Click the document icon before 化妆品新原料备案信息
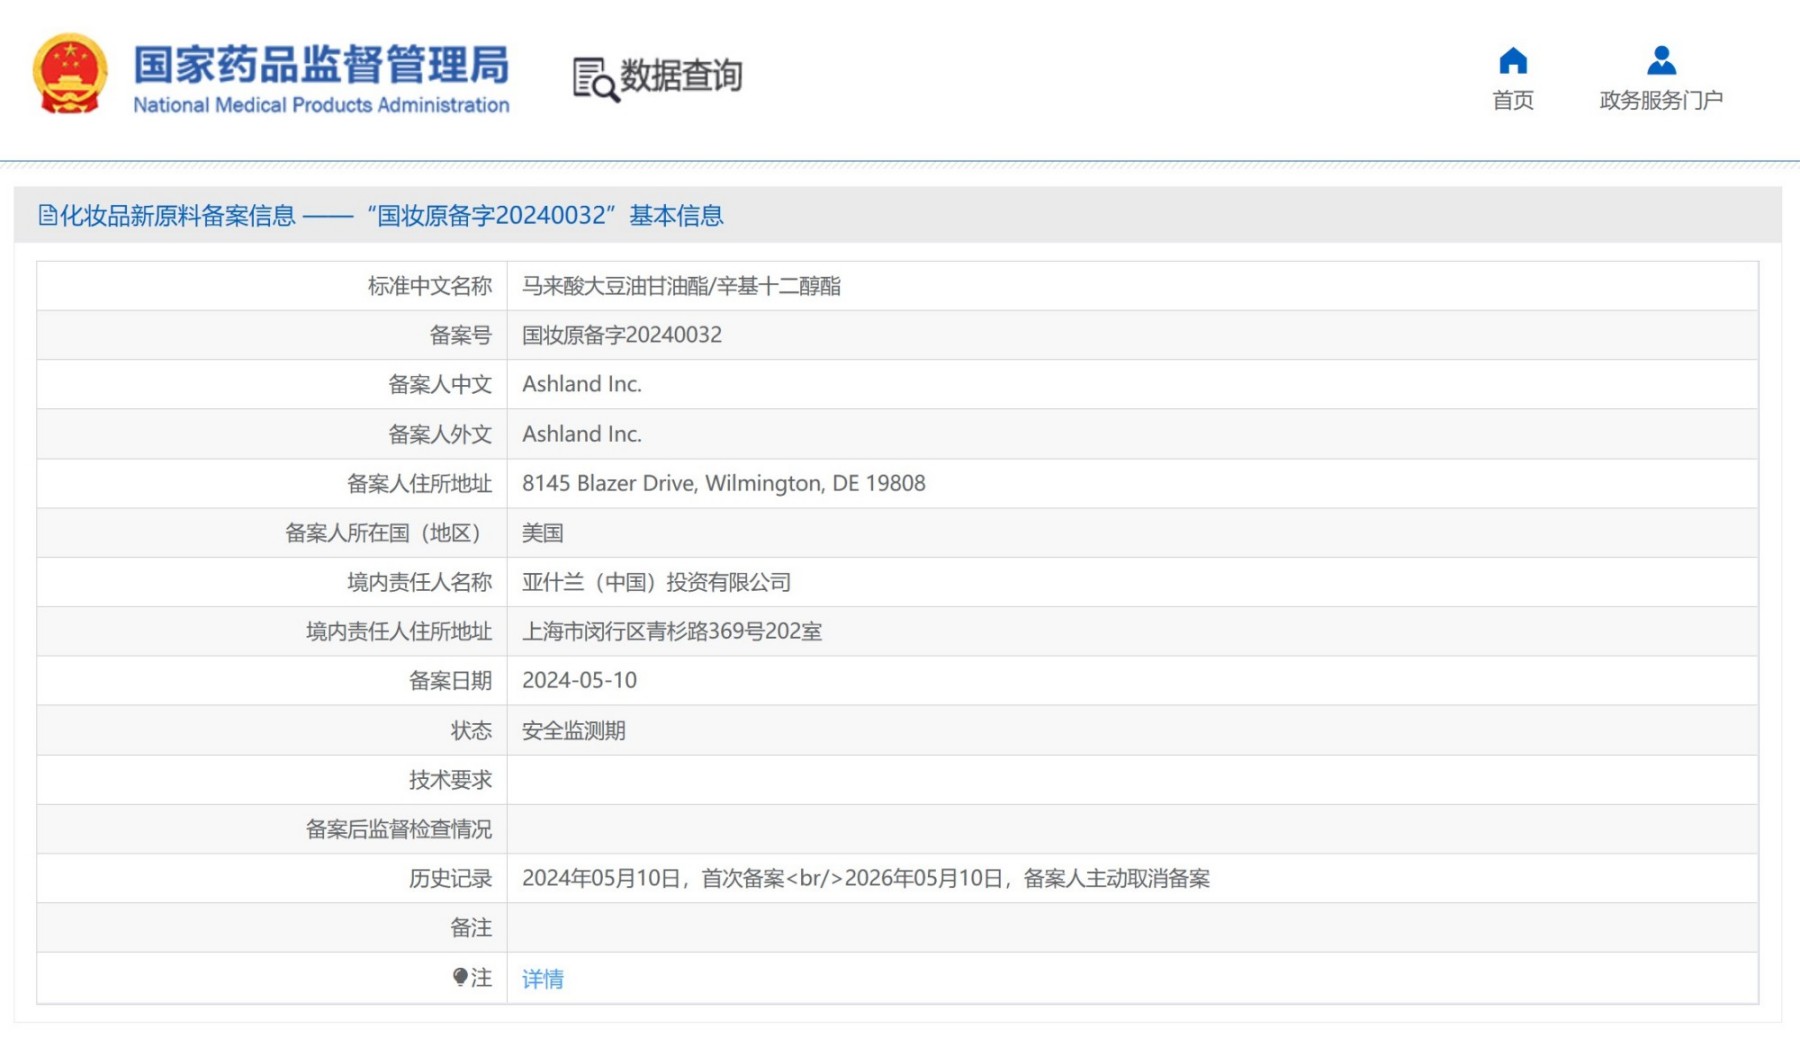 [x=47, y=215]
